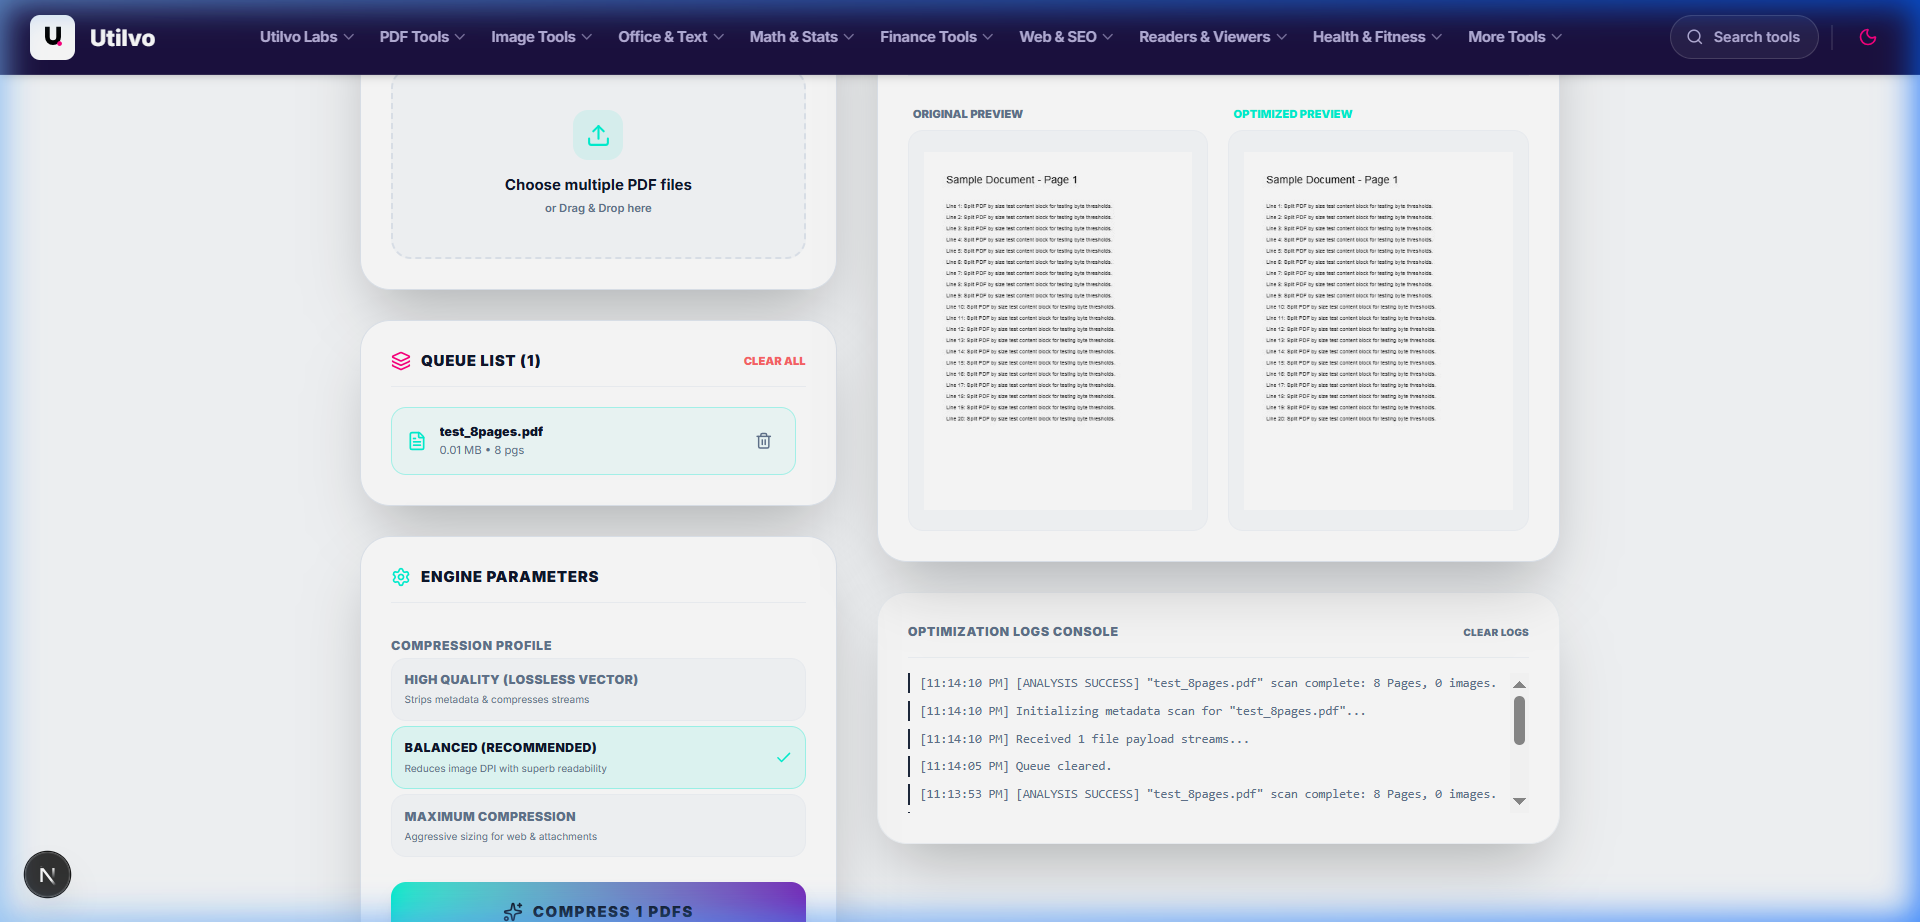The image size is (1920, 922).
Task: Click the Compress 1 PDFs button
Action: [598, 903]
